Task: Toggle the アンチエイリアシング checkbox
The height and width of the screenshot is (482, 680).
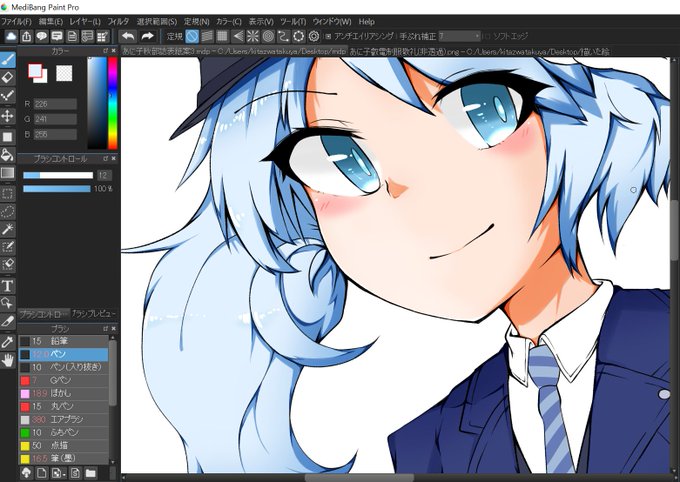Action: [x=328, y=36]
